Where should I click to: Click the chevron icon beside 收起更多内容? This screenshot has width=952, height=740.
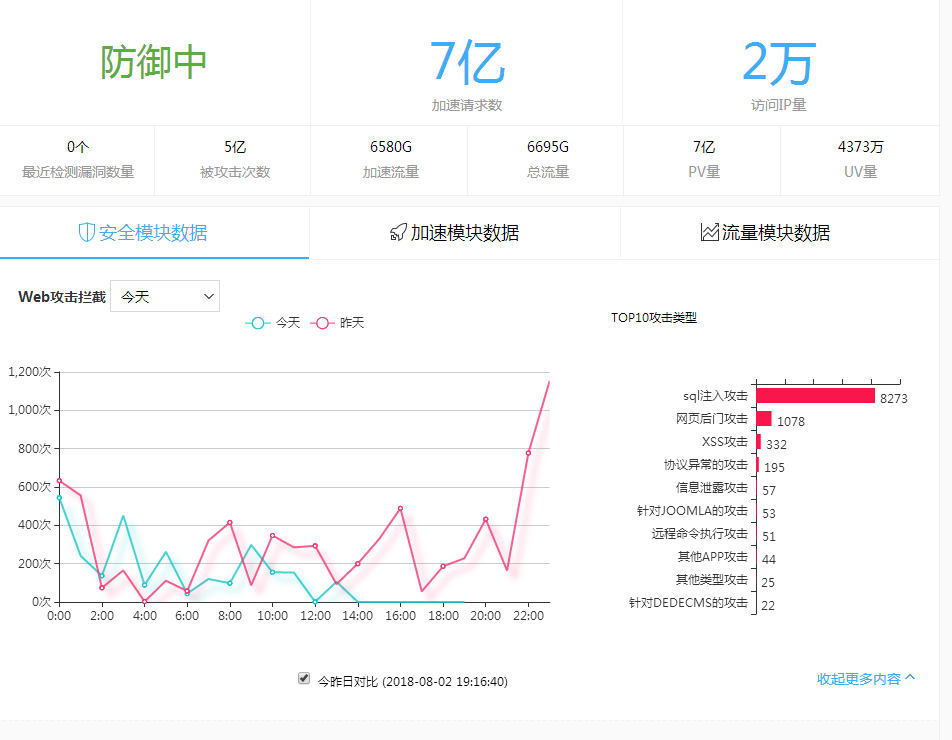click(x=910, y=678)
